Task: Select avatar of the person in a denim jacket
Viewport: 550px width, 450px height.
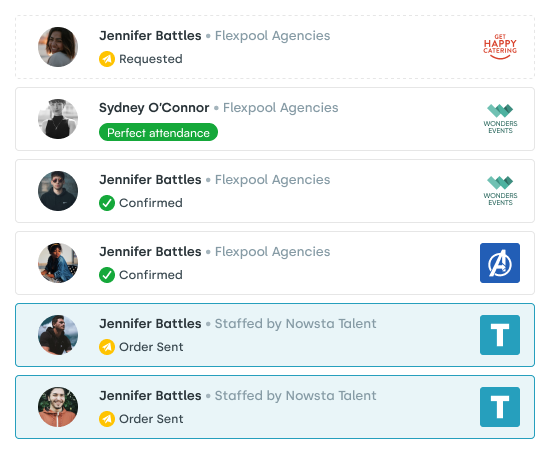Action: (58, 263)
